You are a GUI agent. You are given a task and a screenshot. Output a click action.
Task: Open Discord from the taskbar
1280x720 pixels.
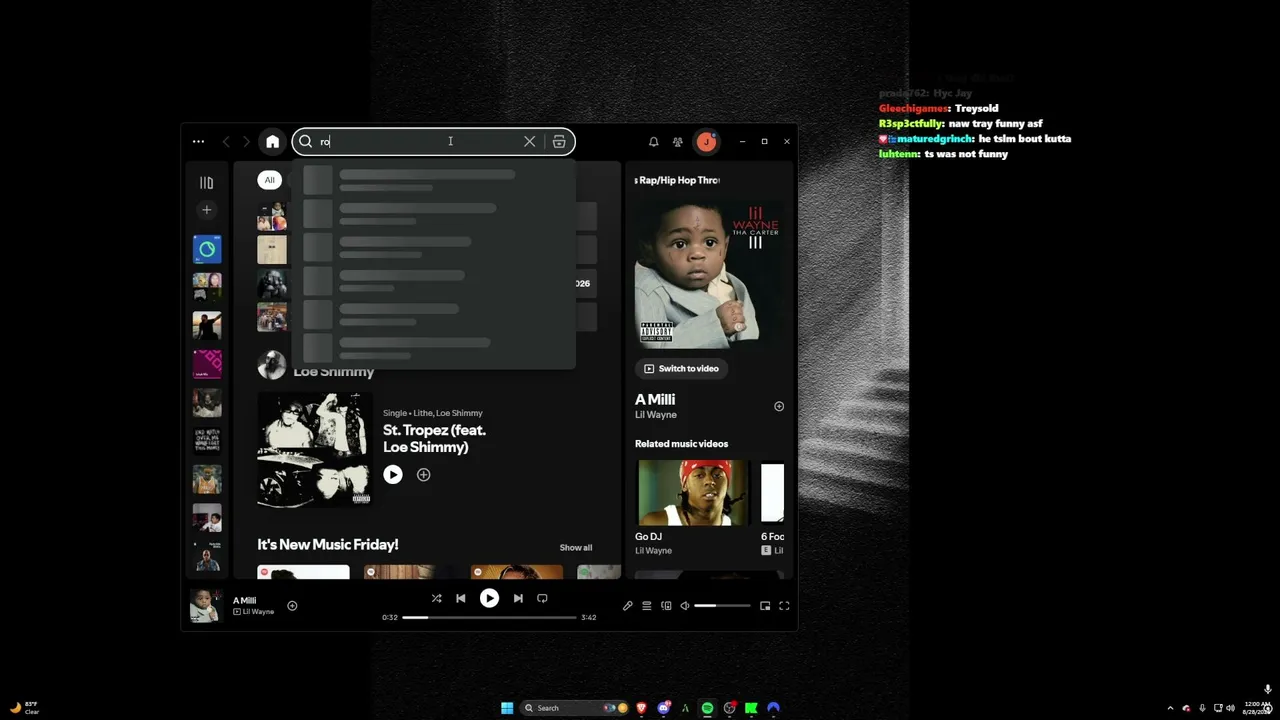(x=663, y=708)
